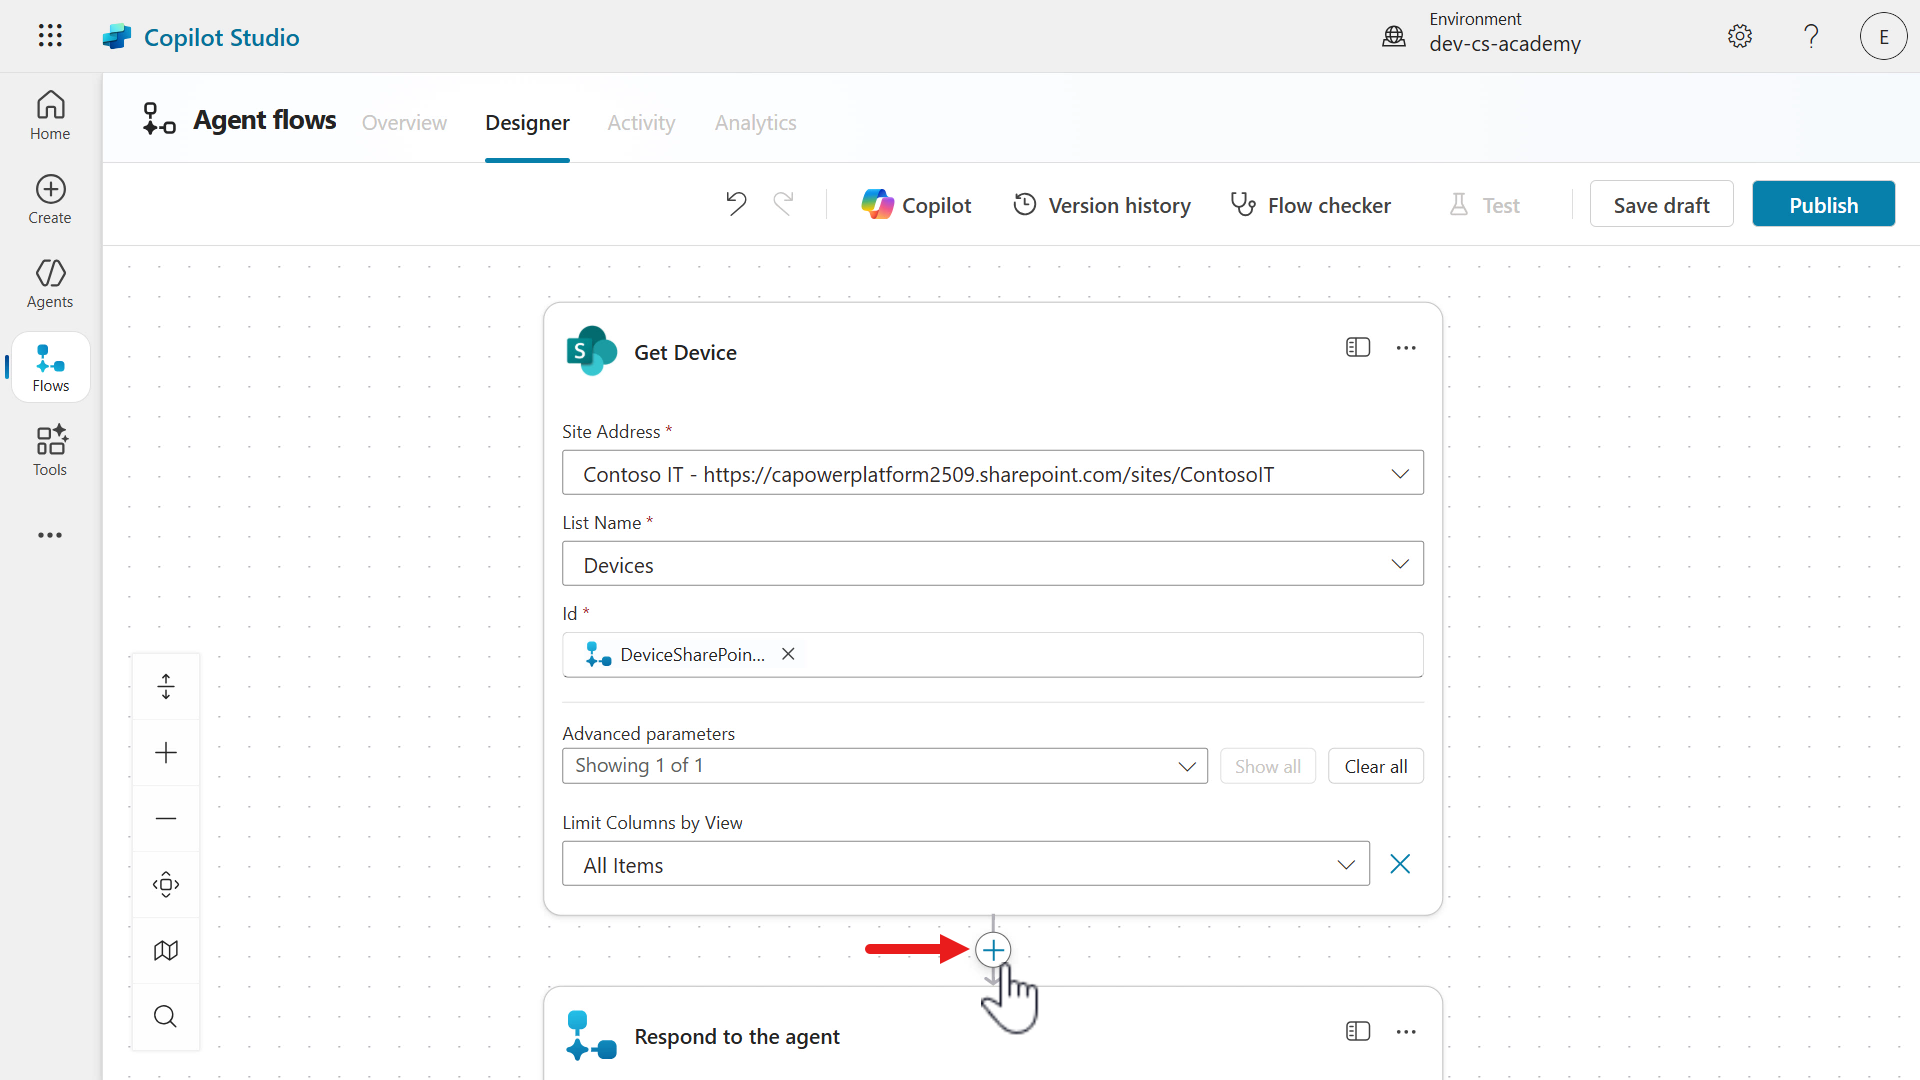
Task: Open Version history
Action: [1102, 205]
